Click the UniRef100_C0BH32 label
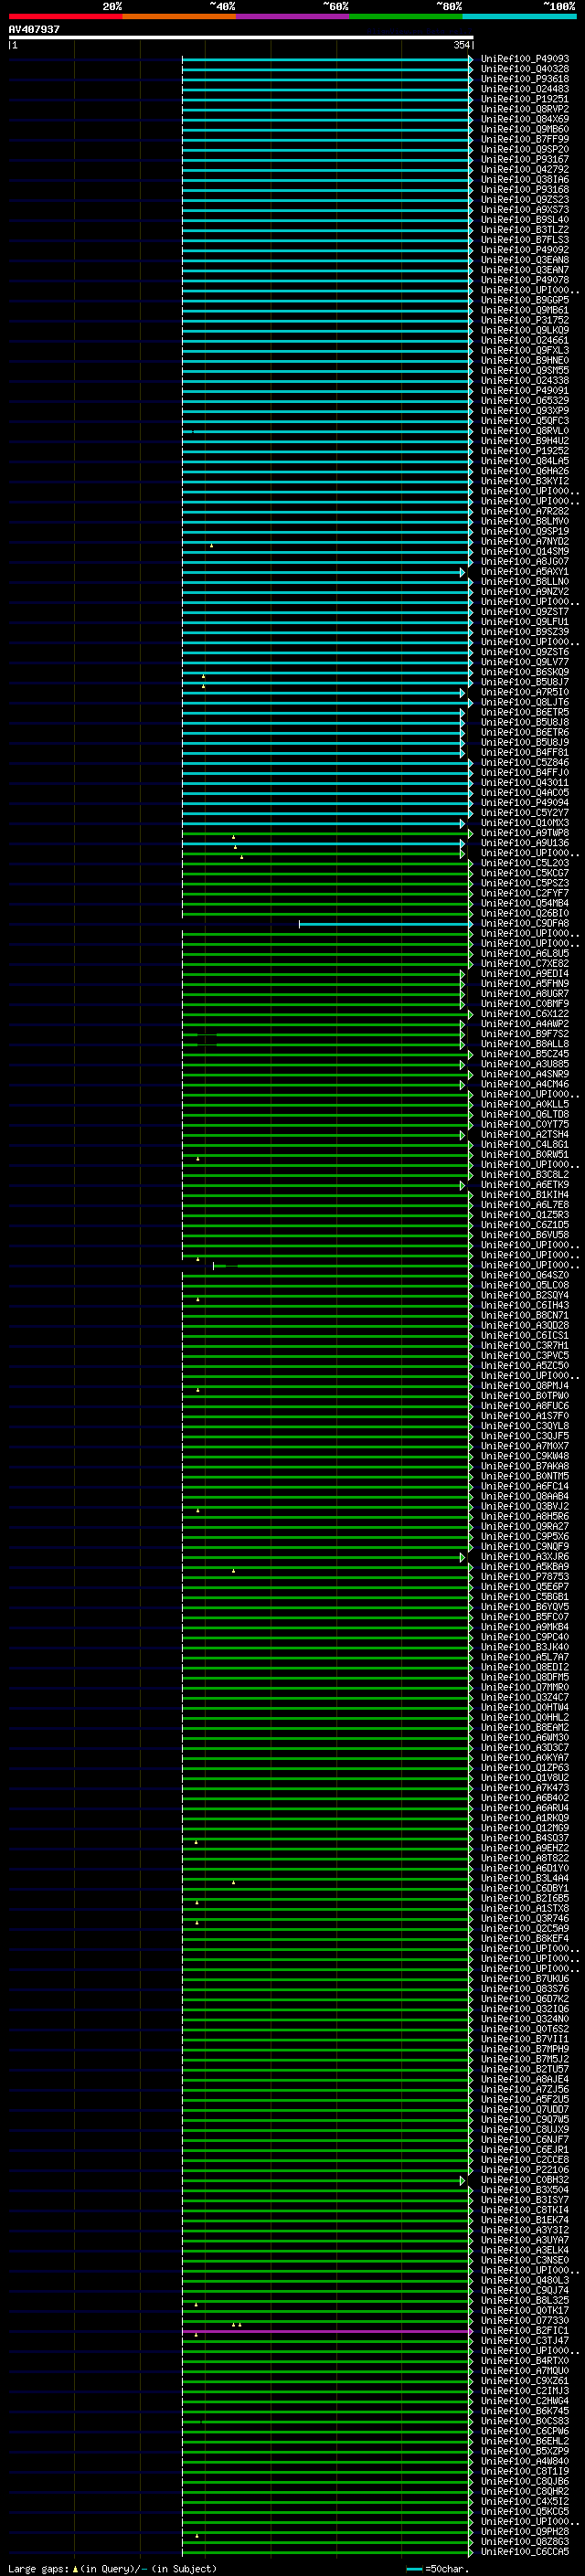The height and width of the screenshot is (2576, 585). click(x=525, y=2180)
